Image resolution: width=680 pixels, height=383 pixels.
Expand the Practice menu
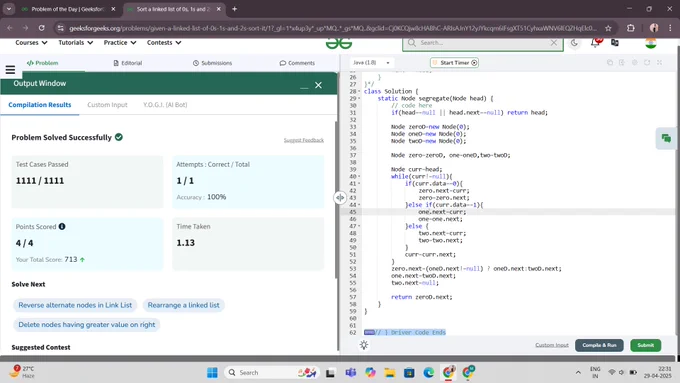(120, 43)
